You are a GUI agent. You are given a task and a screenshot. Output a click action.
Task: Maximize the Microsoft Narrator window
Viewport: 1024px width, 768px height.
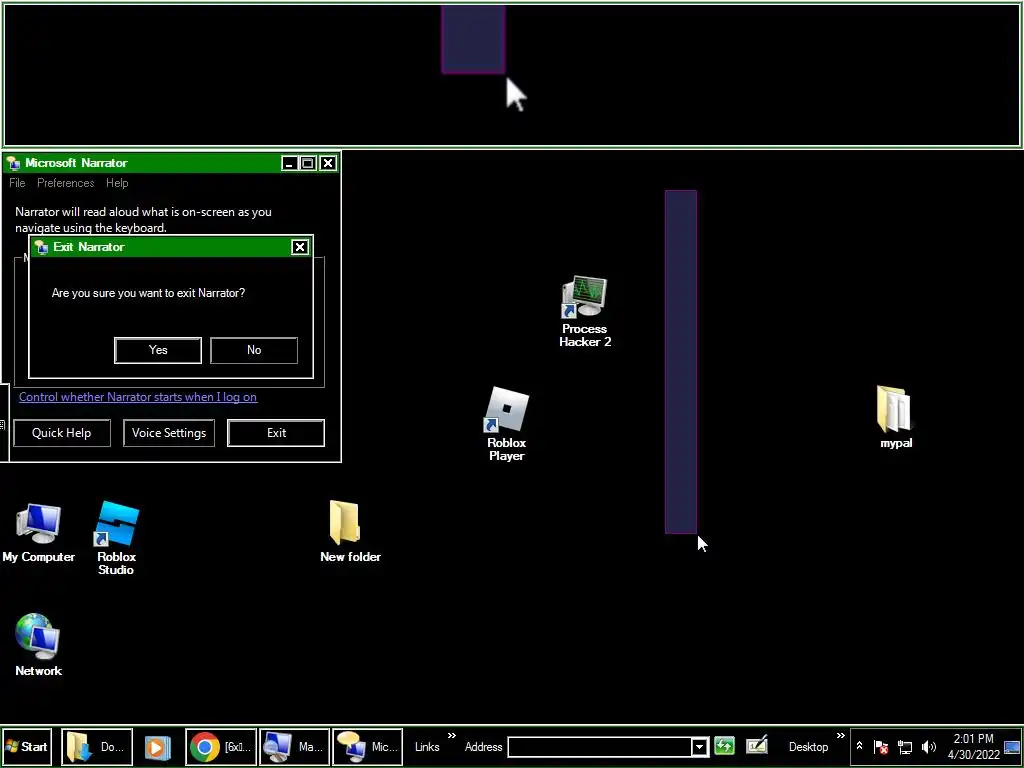tap(308, 163)
